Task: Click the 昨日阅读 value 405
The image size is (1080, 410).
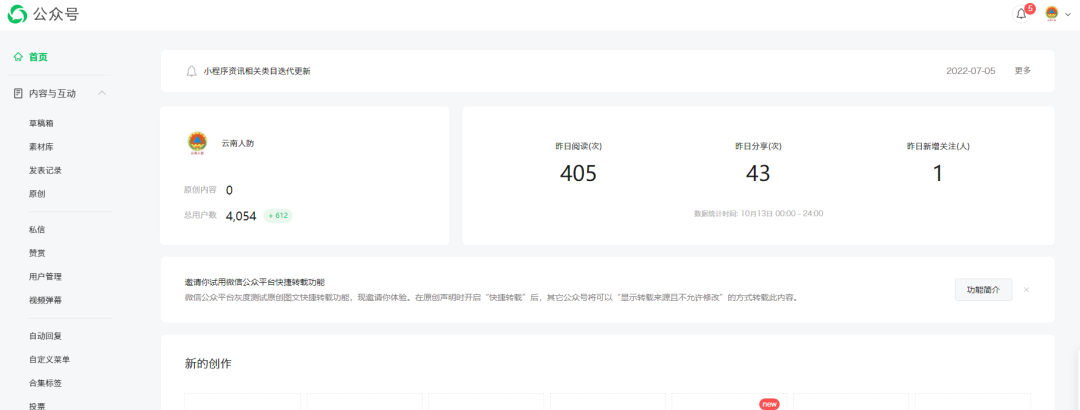Action: pos(578,173)
